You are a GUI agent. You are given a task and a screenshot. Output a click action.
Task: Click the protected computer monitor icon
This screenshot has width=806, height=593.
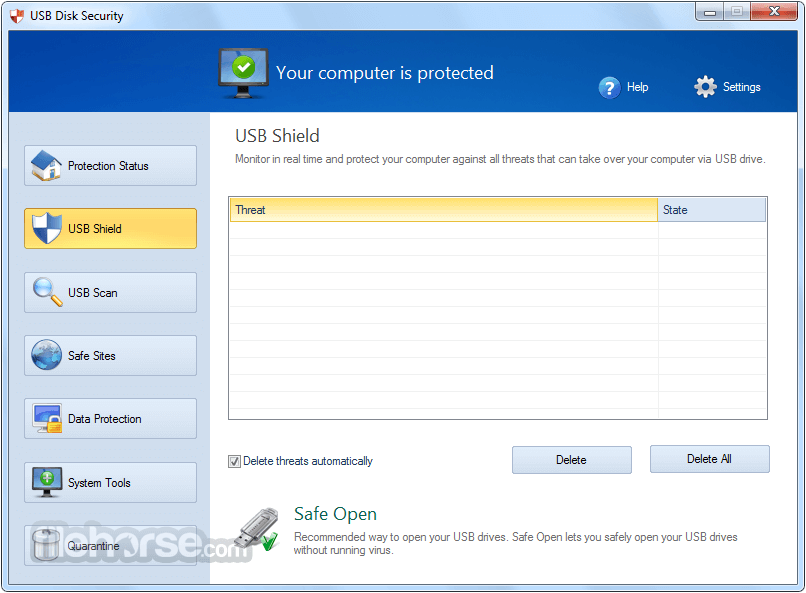pyautogui.click(x=243, y=73)
